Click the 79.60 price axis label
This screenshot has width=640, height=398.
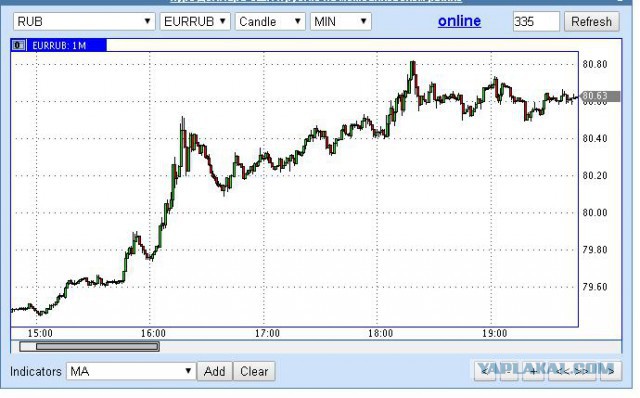point(595,287)
